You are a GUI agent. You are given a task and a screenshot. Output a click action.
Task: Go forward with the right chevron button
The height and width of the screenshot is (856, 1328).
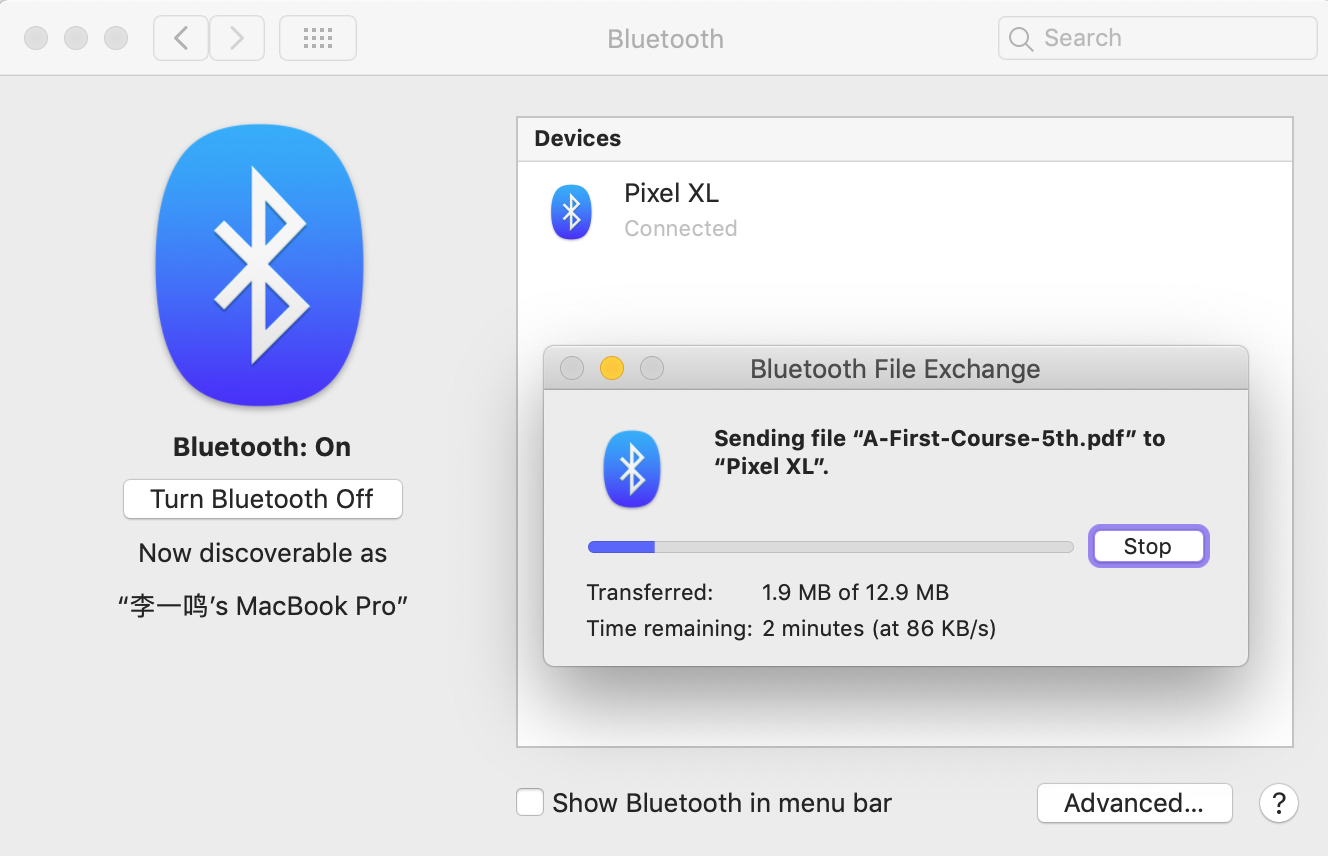pos(237,38)
